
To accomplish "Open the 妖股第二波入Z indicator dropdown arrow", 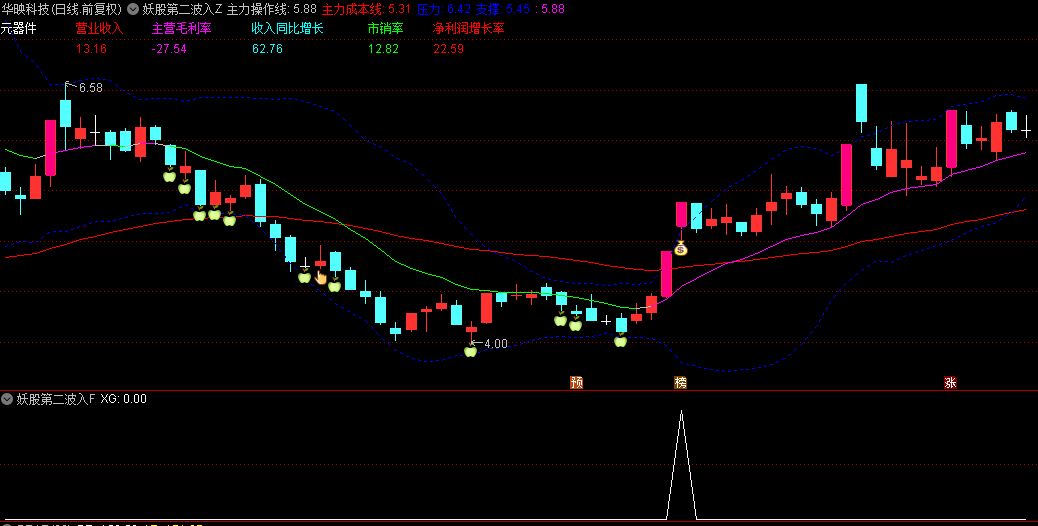I will pos(132,9).
